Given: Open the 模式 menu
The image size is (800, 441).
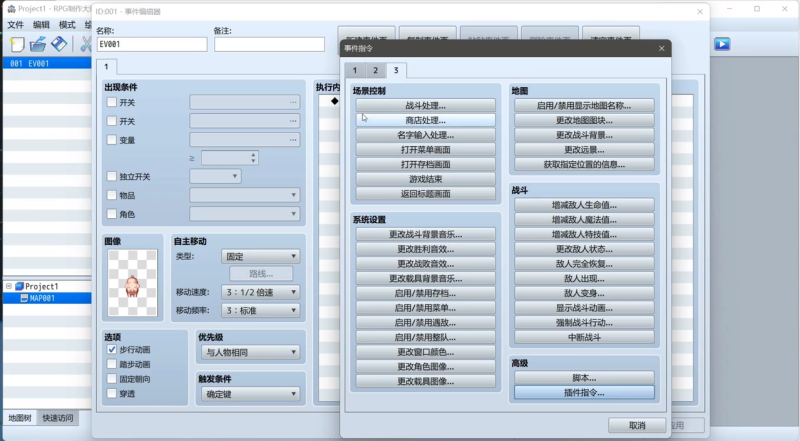Looking at the screenshot, I should [67, 24].
